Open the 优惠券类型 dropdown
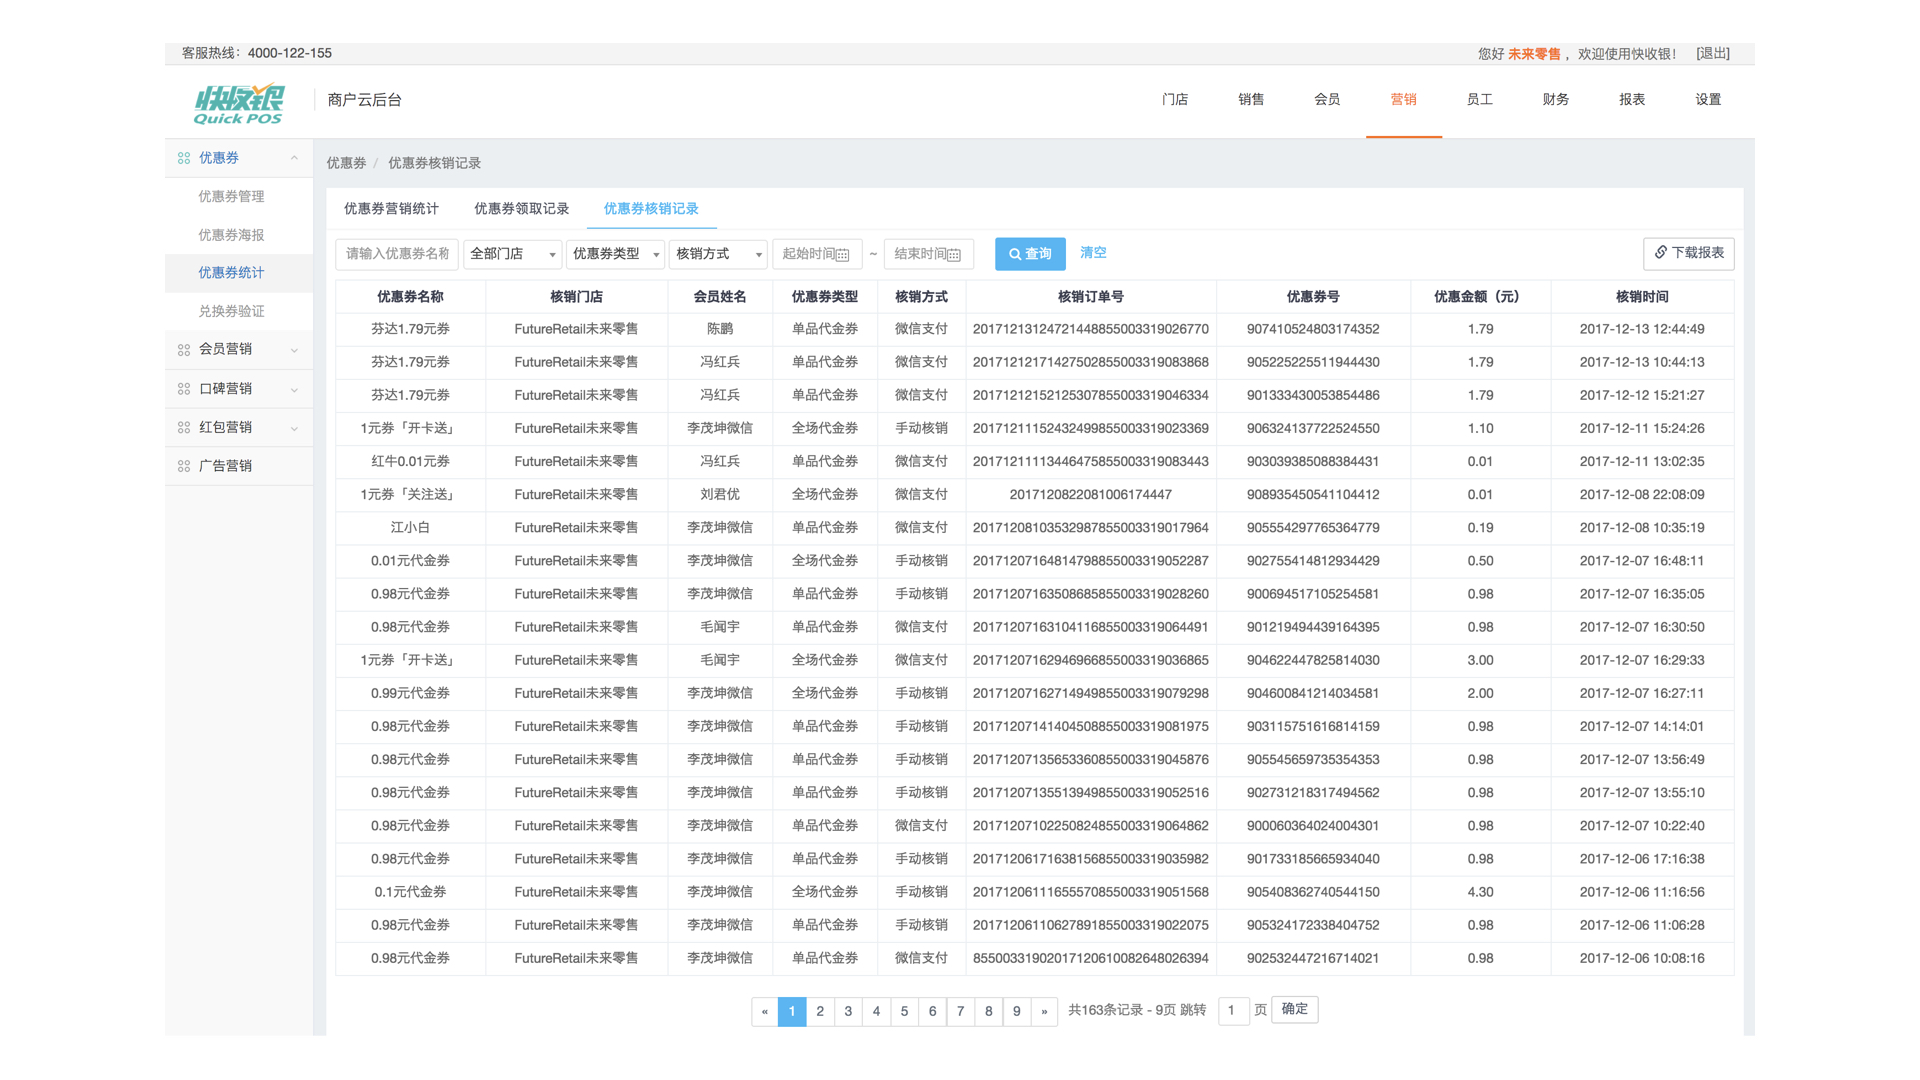The width and height of the screenshot is (1920, 1080). 615,254
